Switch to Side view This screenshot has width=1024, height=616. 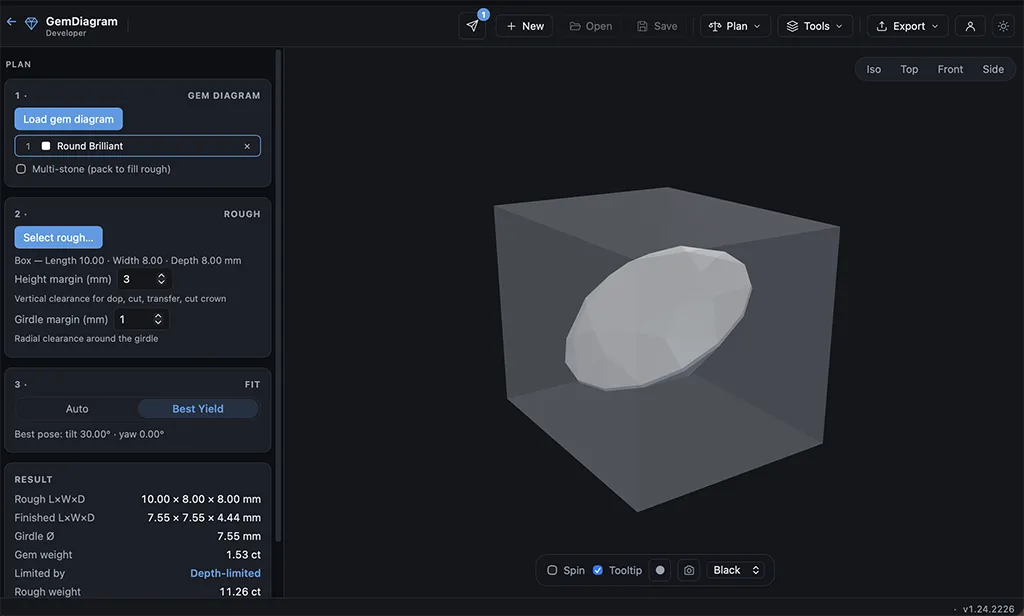click(993, 69)
